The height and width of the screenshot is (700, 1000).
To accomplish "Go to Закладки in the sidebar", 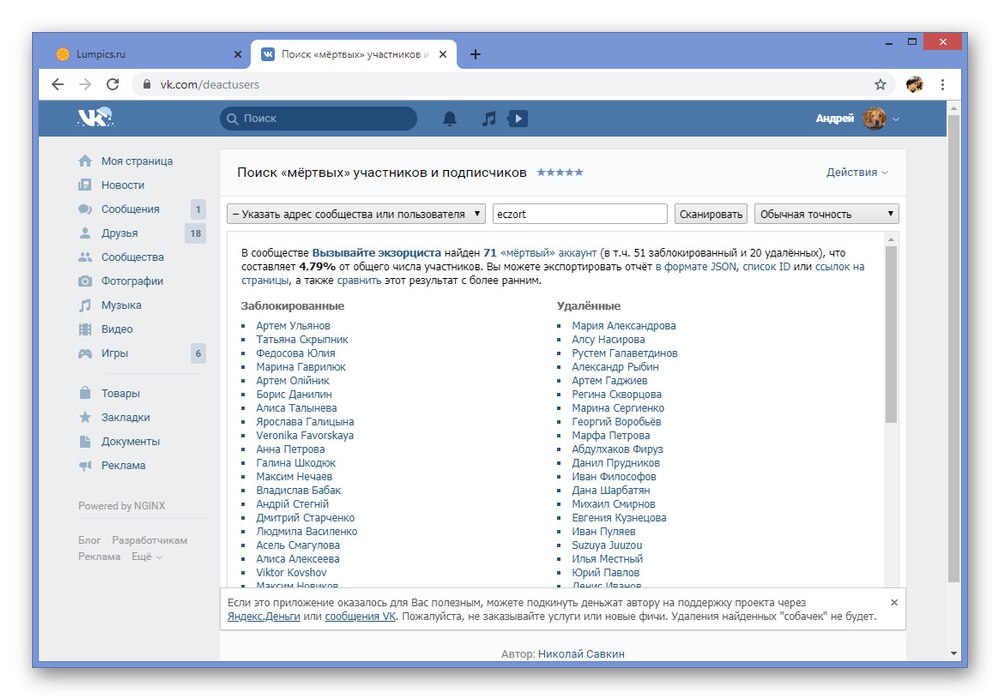I will pyautogui.click(x=125, y=417).
